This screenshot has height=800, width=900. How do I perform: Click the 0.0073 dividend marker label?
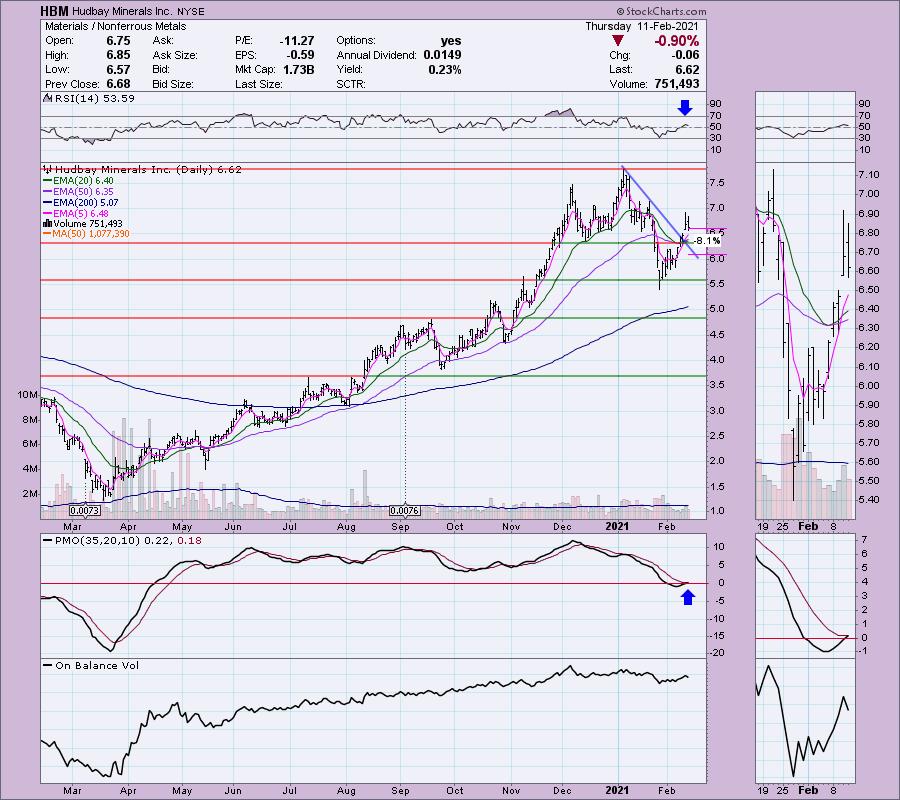[x=84, y=510]
